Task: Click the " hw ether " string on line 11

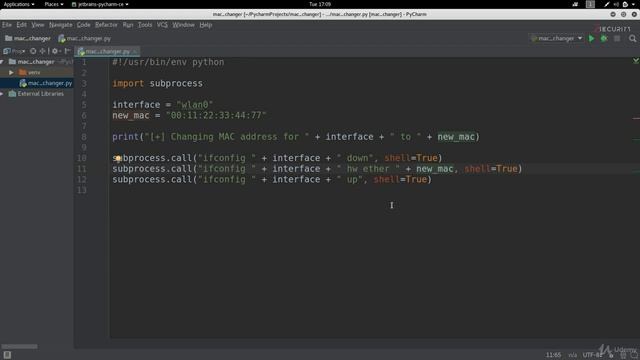Action: tap(369, 169)
